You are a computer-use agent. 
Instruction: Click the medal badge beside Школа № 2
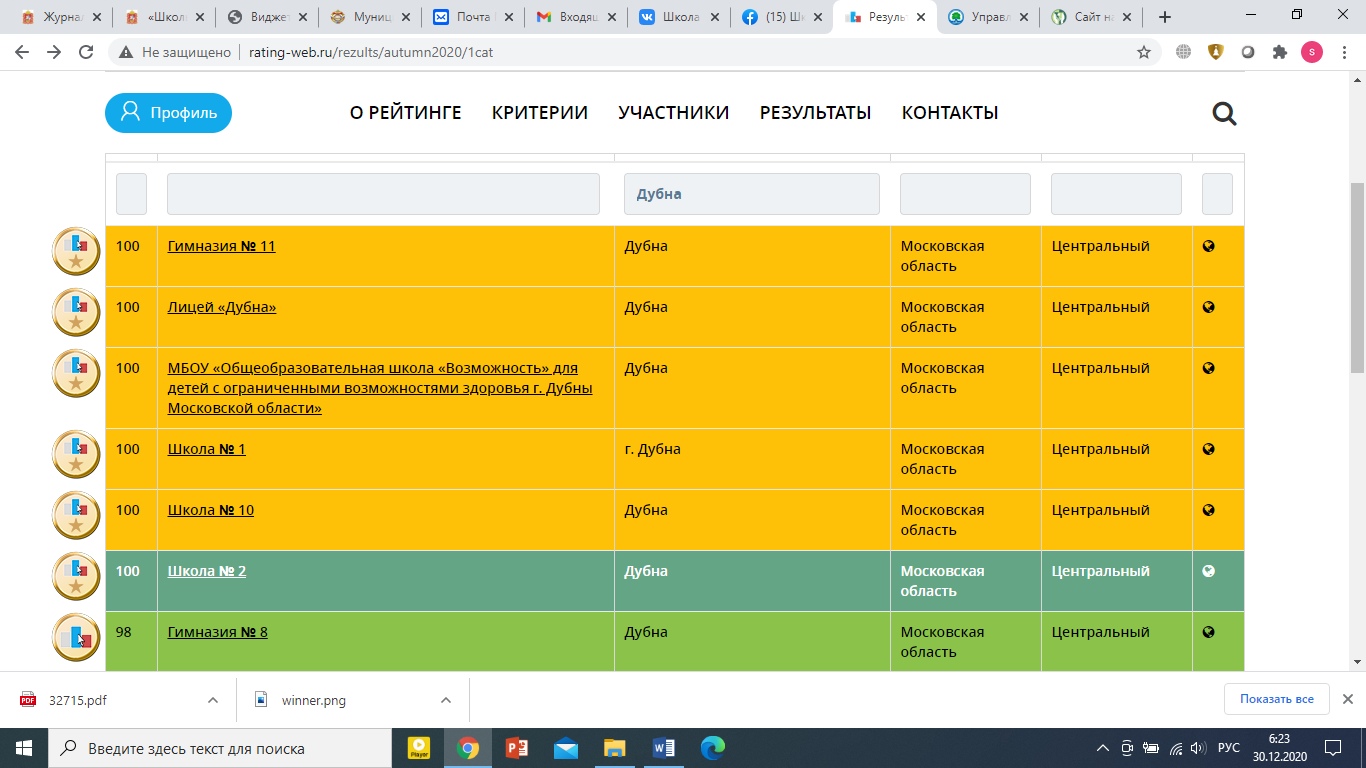click(76, 577)
